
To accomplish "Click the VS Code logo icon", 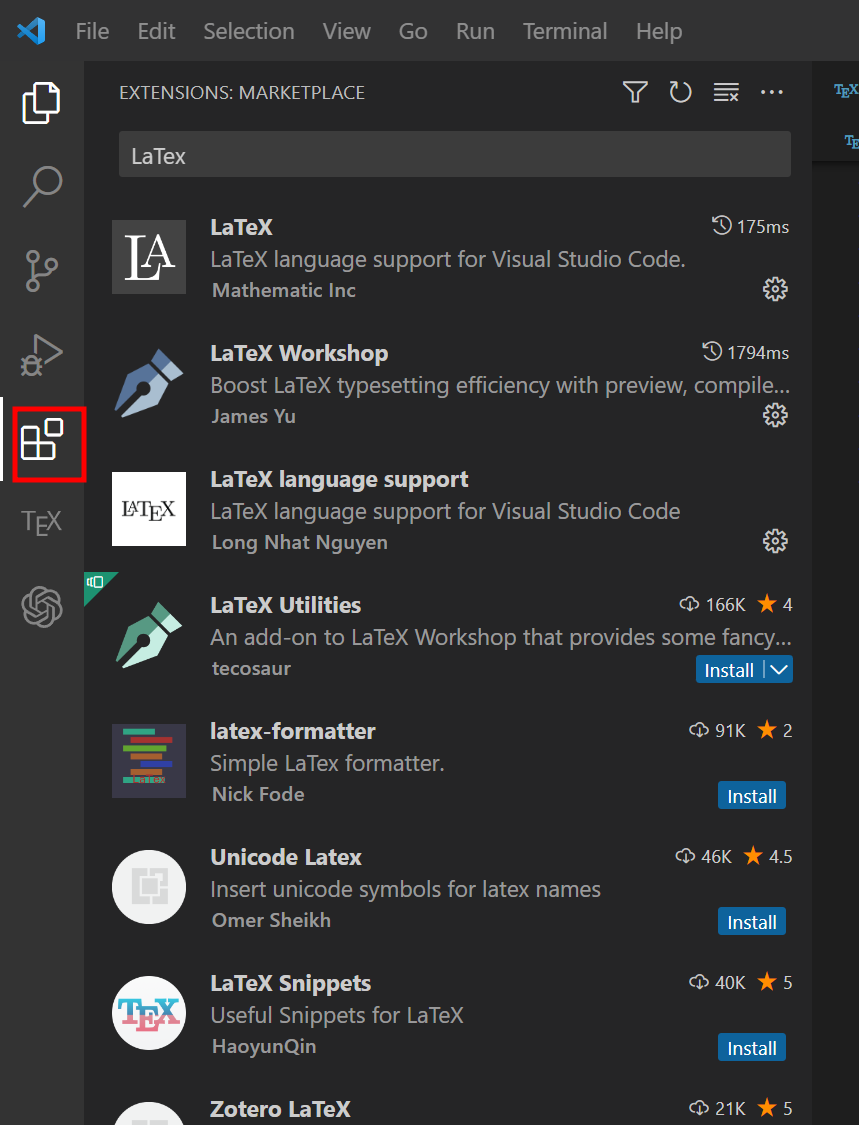I will point(32,31).
